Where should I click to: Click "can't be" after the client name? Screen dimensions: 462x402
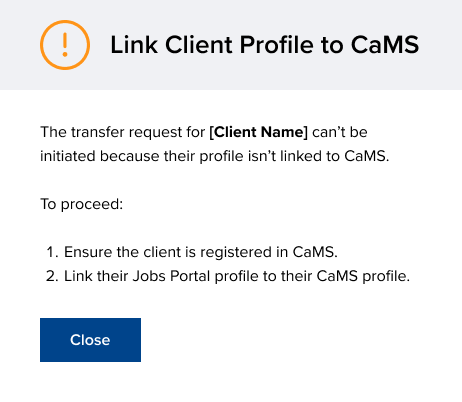[x=340, y=132]
